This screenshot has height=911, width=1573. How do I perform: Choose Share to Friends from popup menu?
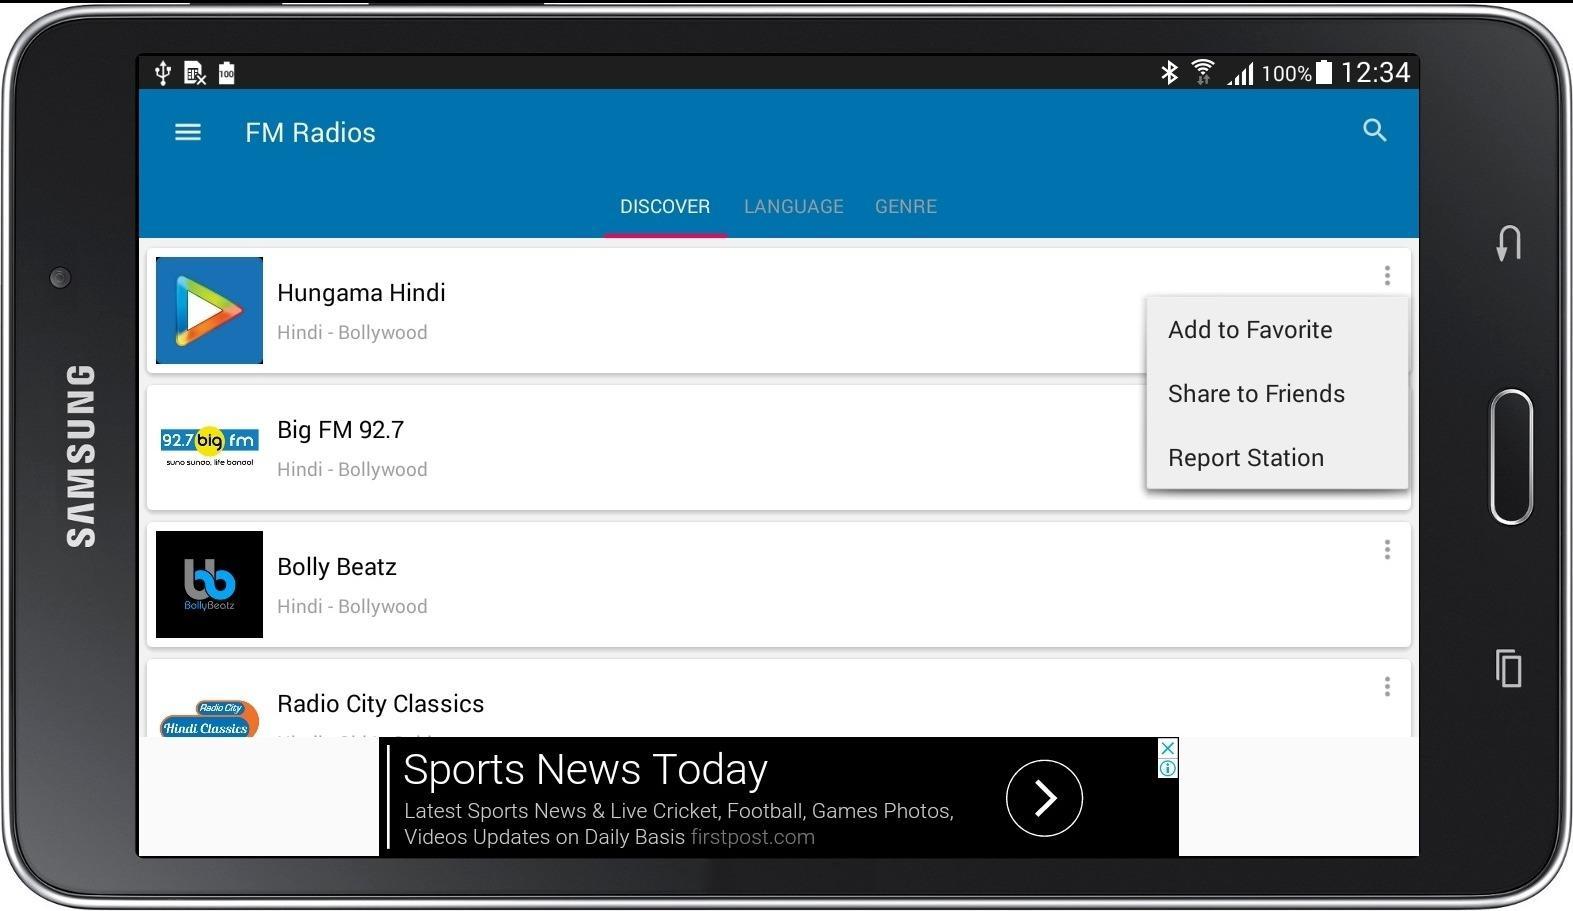click(1277, 394)
